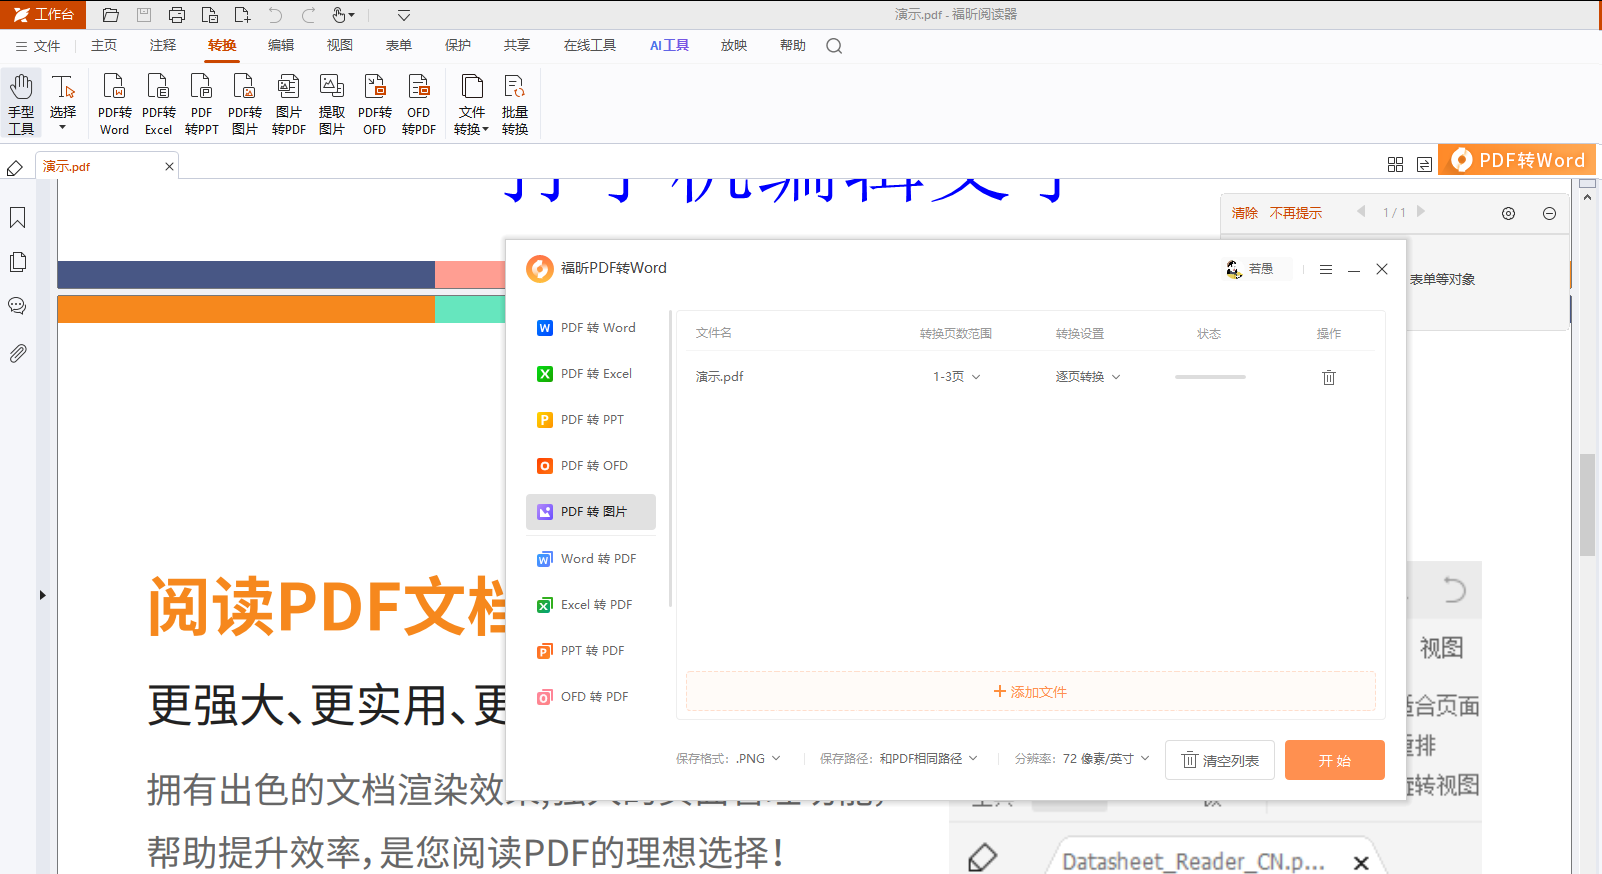Viewport: 1602px width, 874px height.
Task: Expand the .PNG save format dropdown
Action: [758, 759]
